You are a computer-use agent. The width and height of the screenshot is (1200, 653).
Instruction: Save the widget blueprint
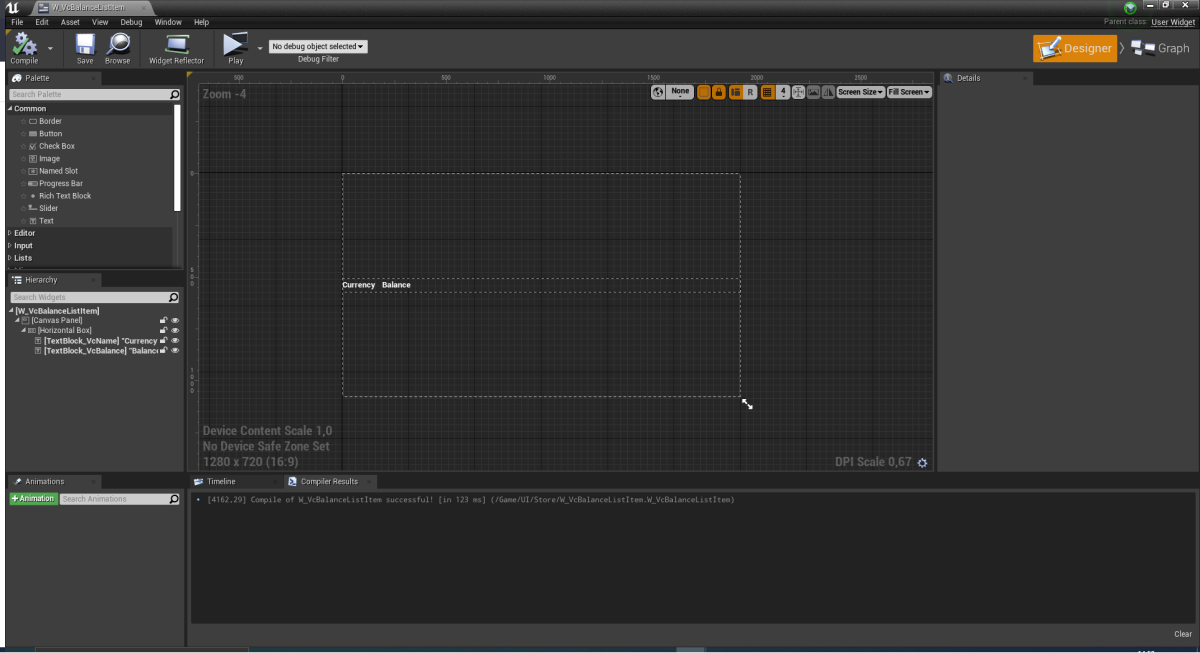(85, 46)
